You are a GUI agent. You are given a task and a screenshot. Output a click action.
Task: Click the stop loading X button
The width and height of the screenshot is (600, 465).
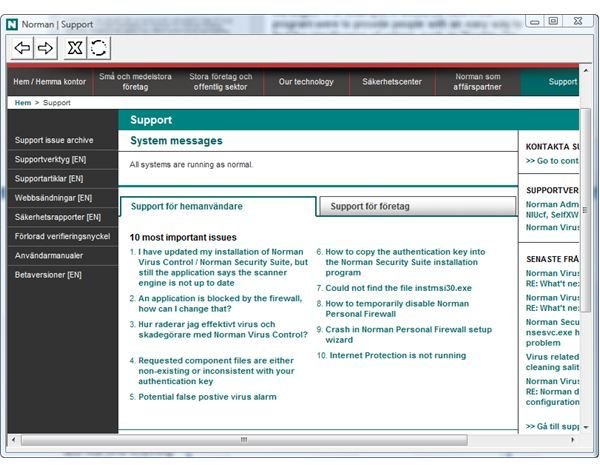pyautogui.click(x=75, y=48)
